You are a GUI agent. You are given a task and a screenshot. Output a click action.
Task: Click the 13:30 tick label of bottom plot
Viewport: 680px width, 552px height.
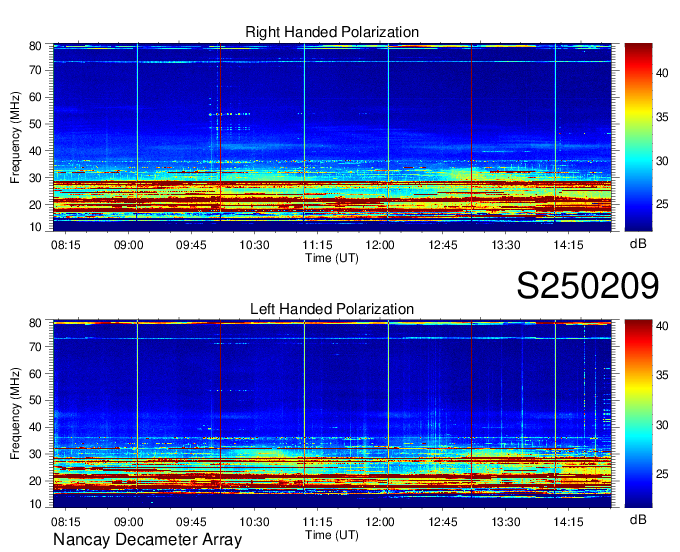click(x=506, y=522)
